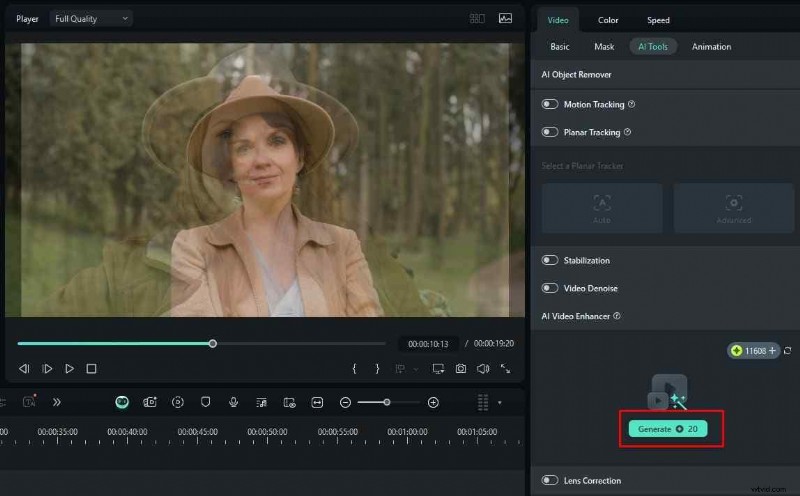This screenshot has width=800, height=496.
Task: Expand more timeline tools with double chevron
Action: point(57,402)
